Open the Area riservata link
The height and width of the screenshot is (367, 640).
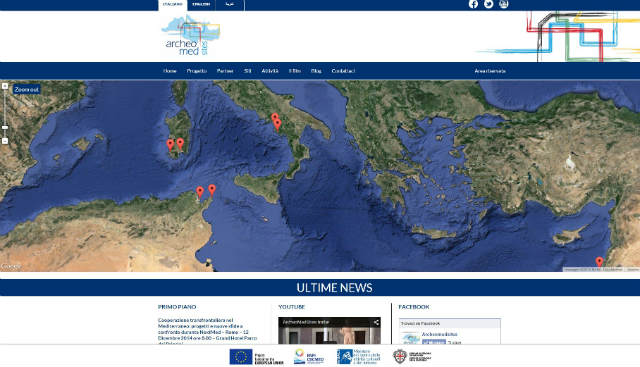coord(490,71)
